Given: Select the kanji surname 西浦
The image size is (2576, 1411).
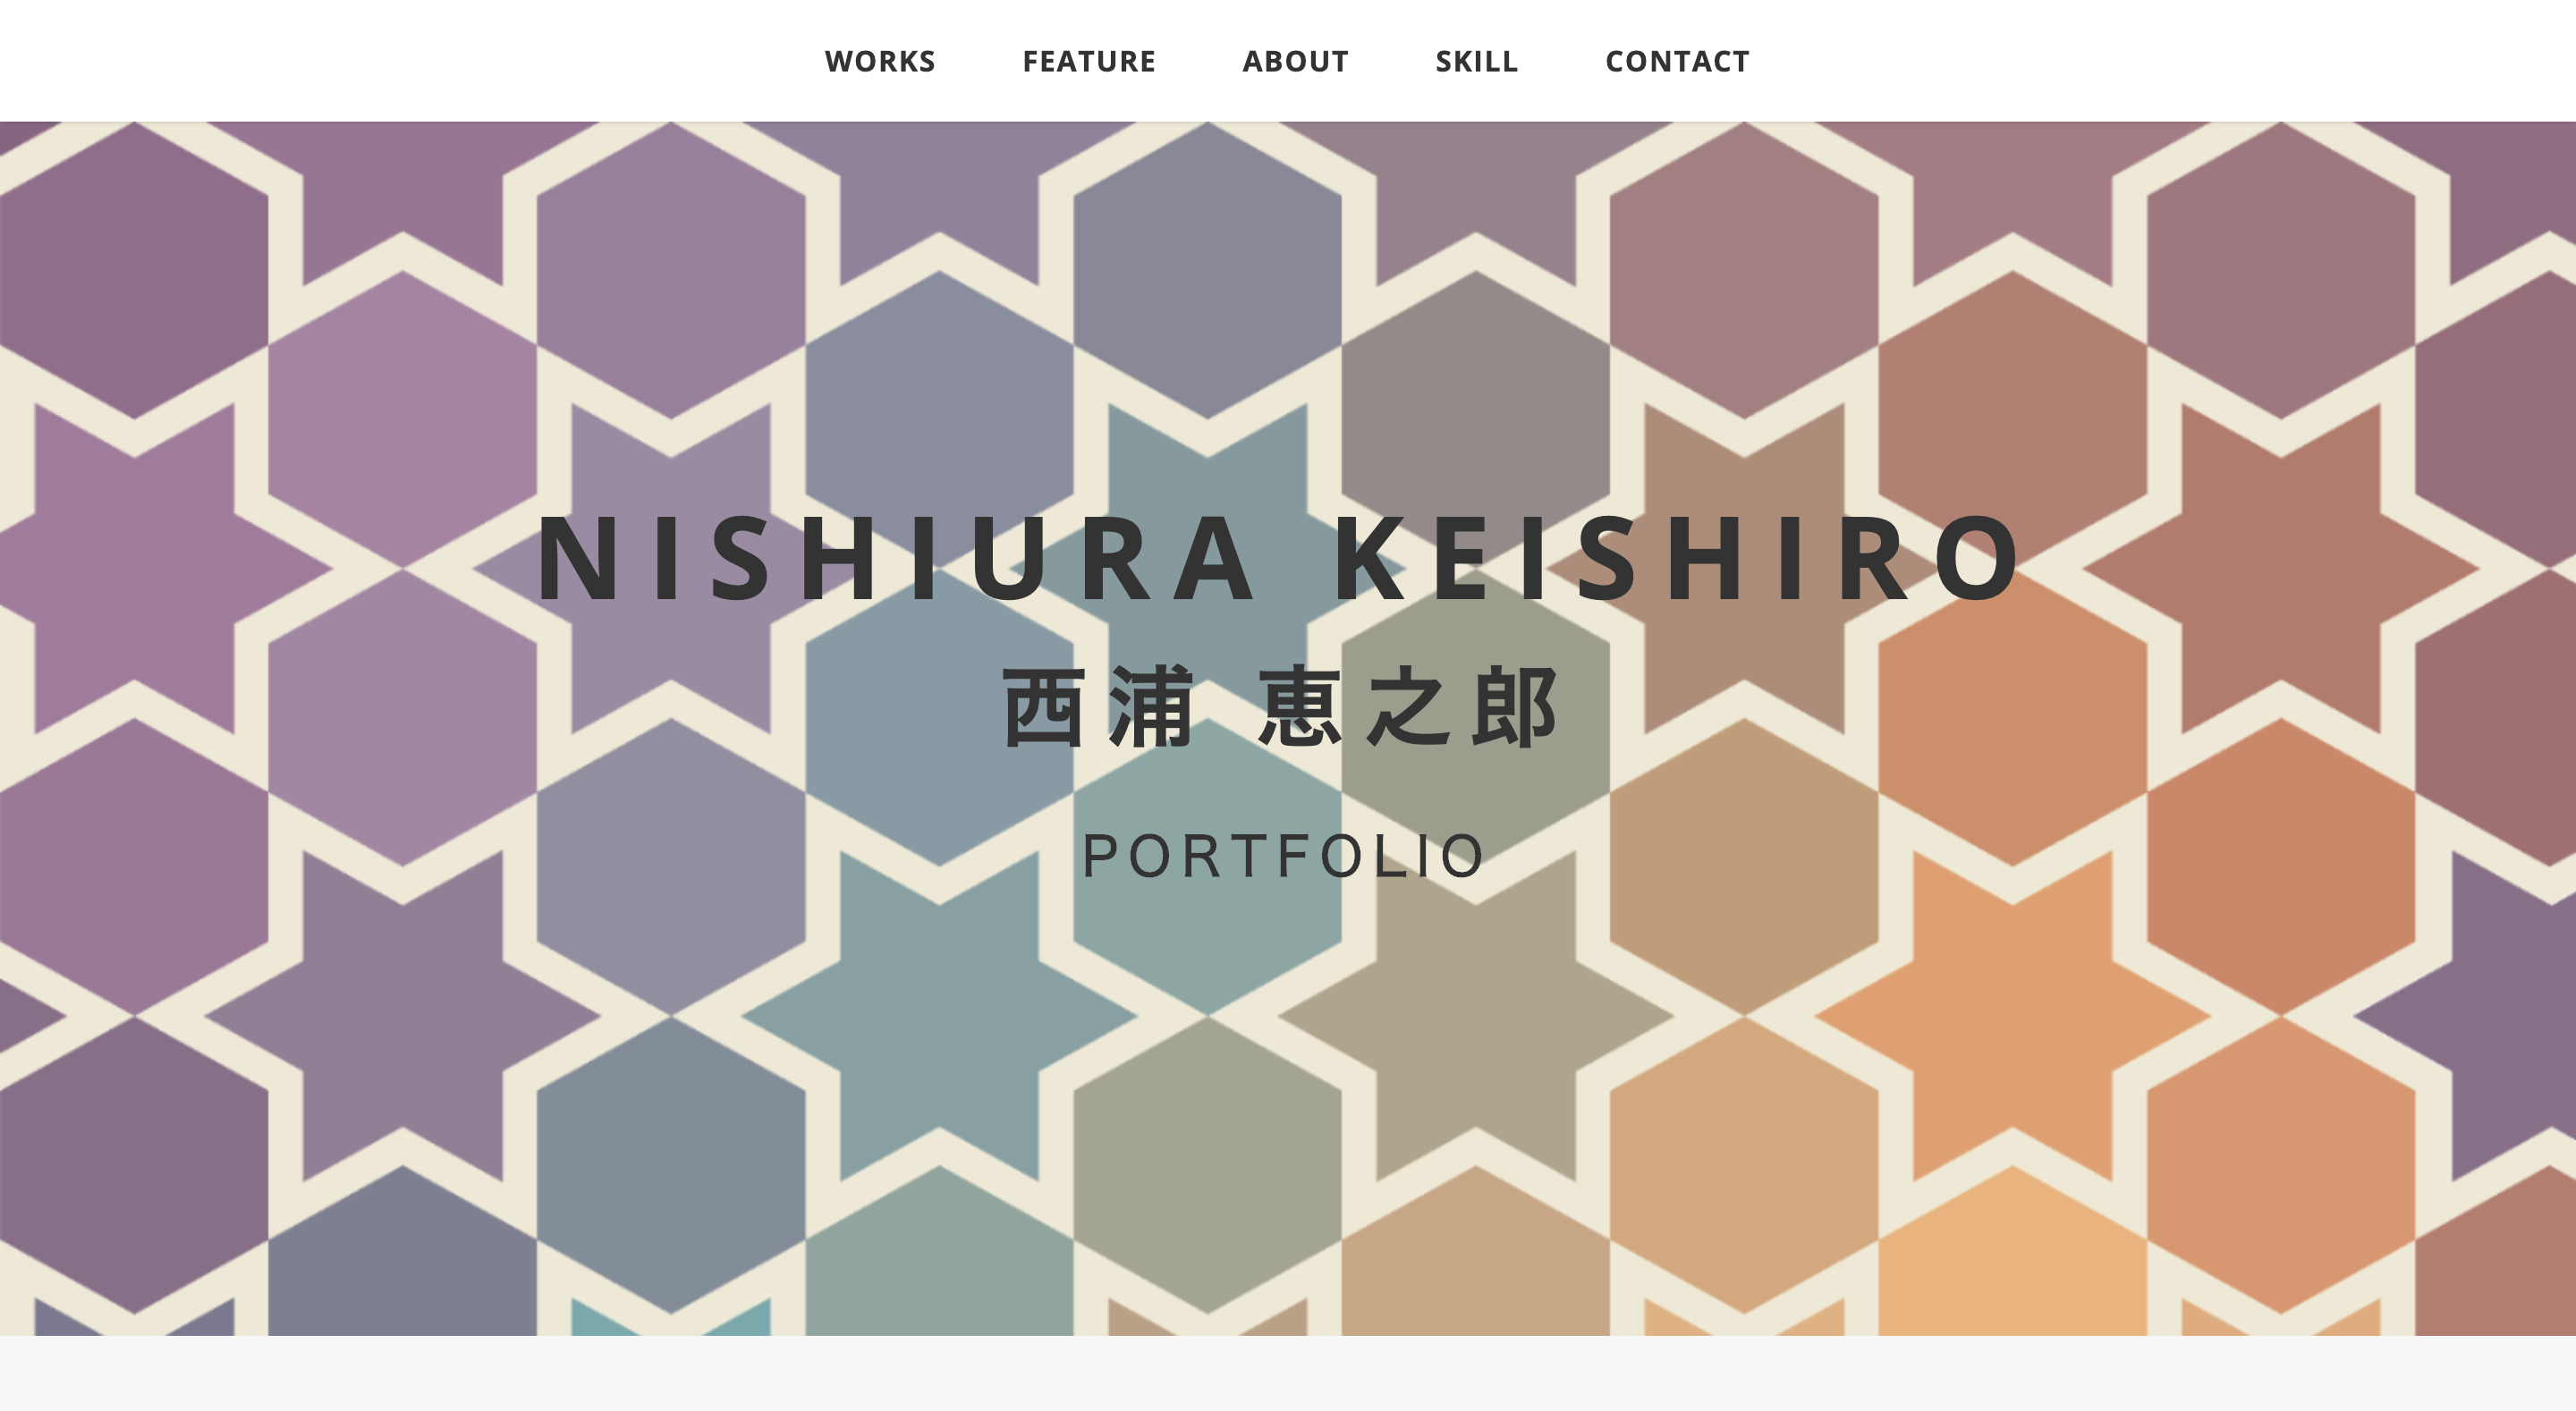Looking at the screenshot, I should (1098, 707).
